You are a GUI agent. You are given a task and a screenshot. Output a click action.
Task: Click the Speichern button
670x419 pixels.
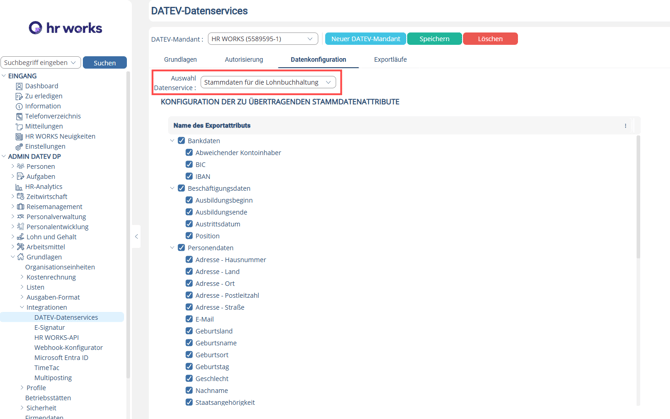[434, 39]
